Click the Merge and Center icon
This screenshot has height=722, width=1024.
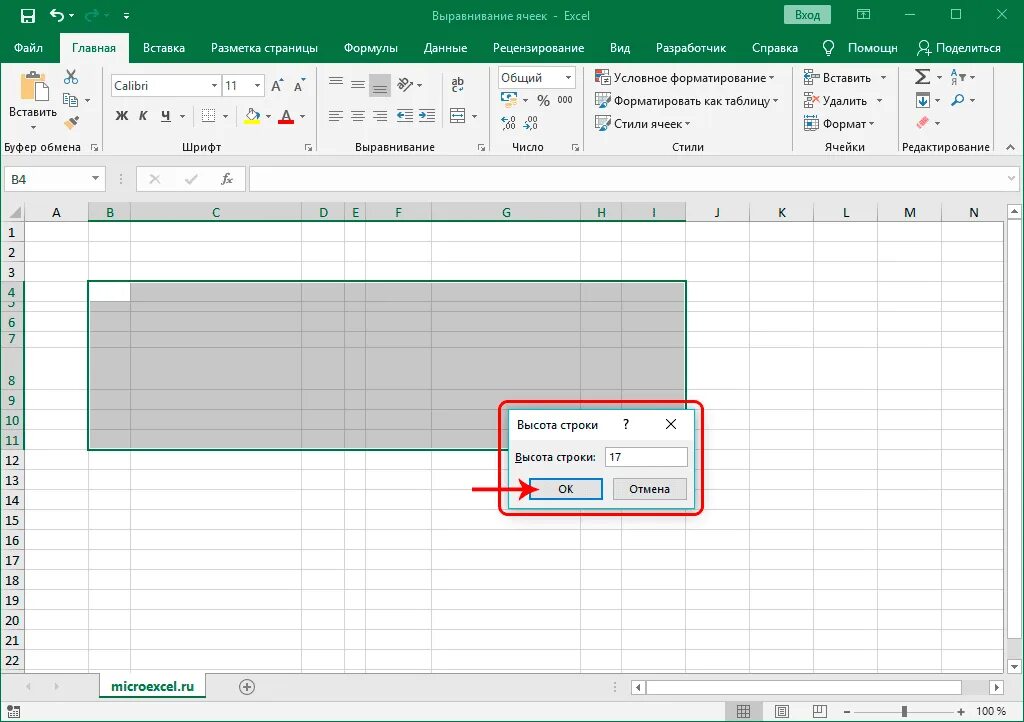click(458, 116)
